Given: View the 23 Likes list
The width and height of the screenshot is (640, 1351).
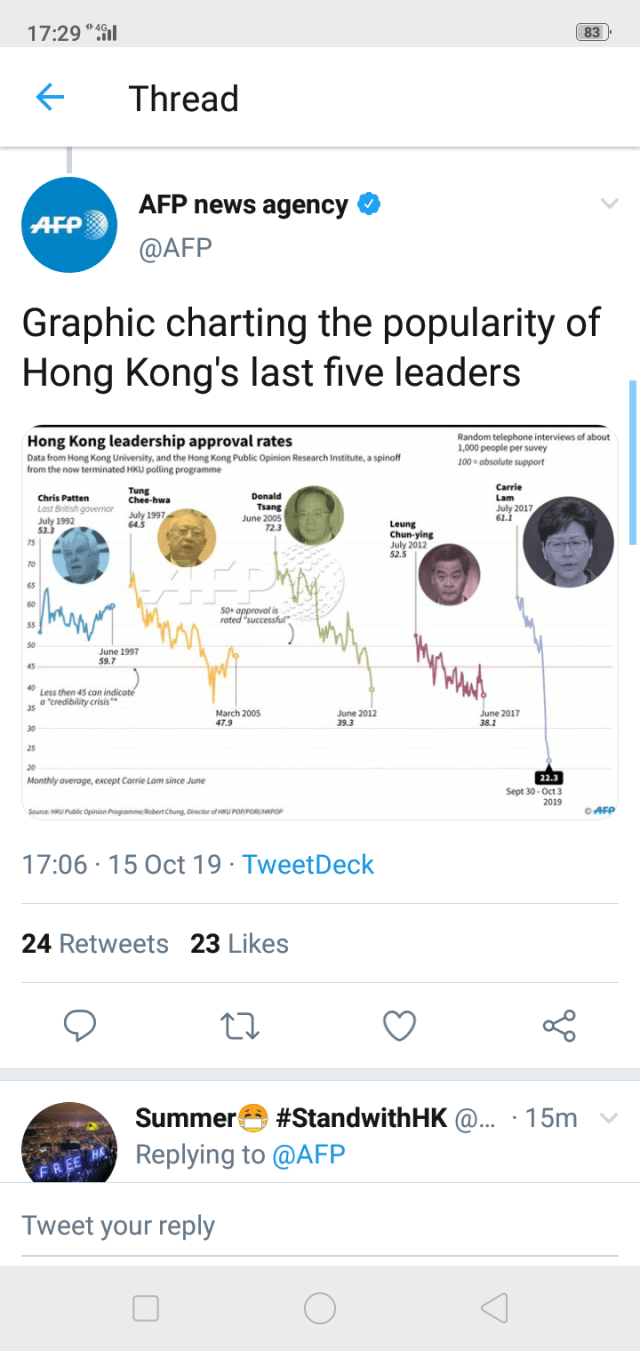Looking at the screenshot, I should [x=239, y=944].
